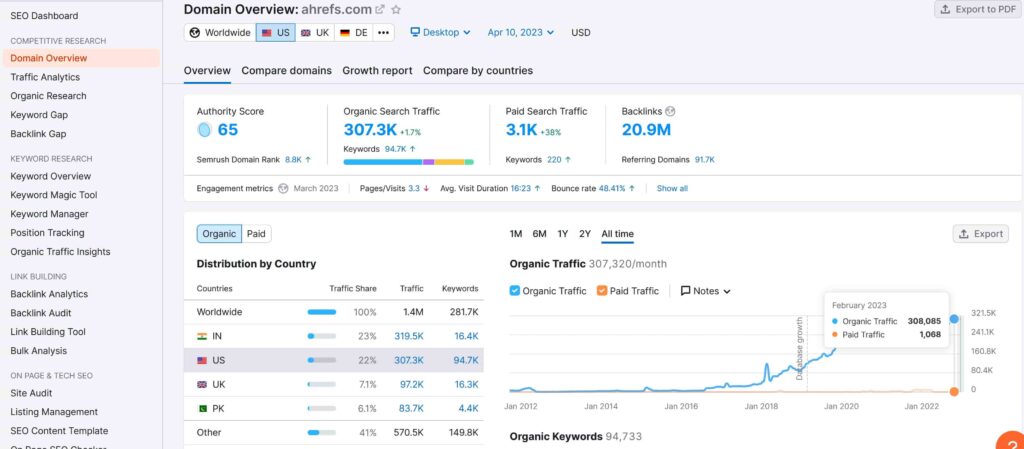The image size is (1024, 449).
Task: Click the Desktop monitor icon
Action: [415, 32]
